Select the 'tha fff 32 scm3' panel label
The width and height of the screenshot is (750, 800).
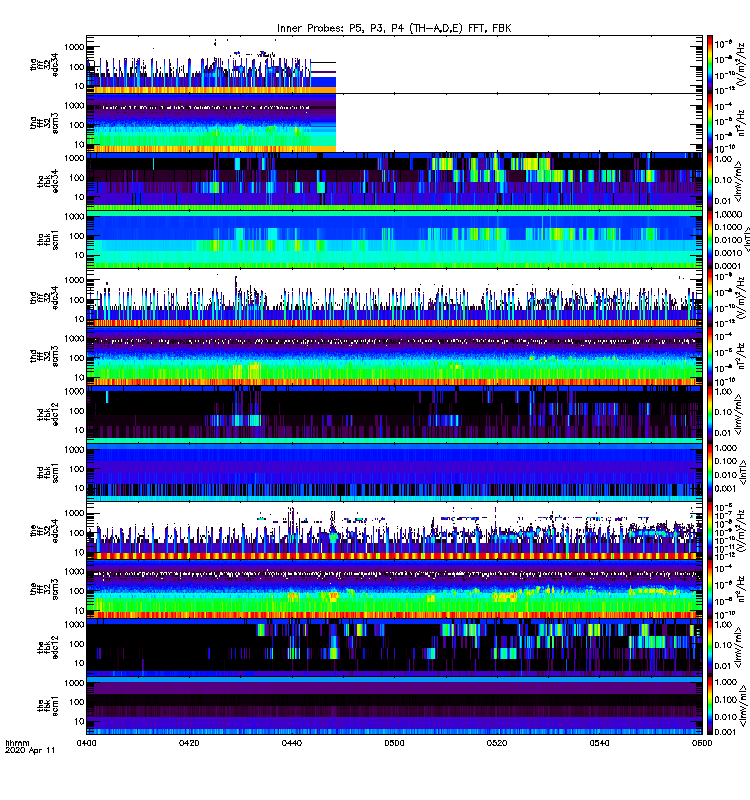pos(44,123)
